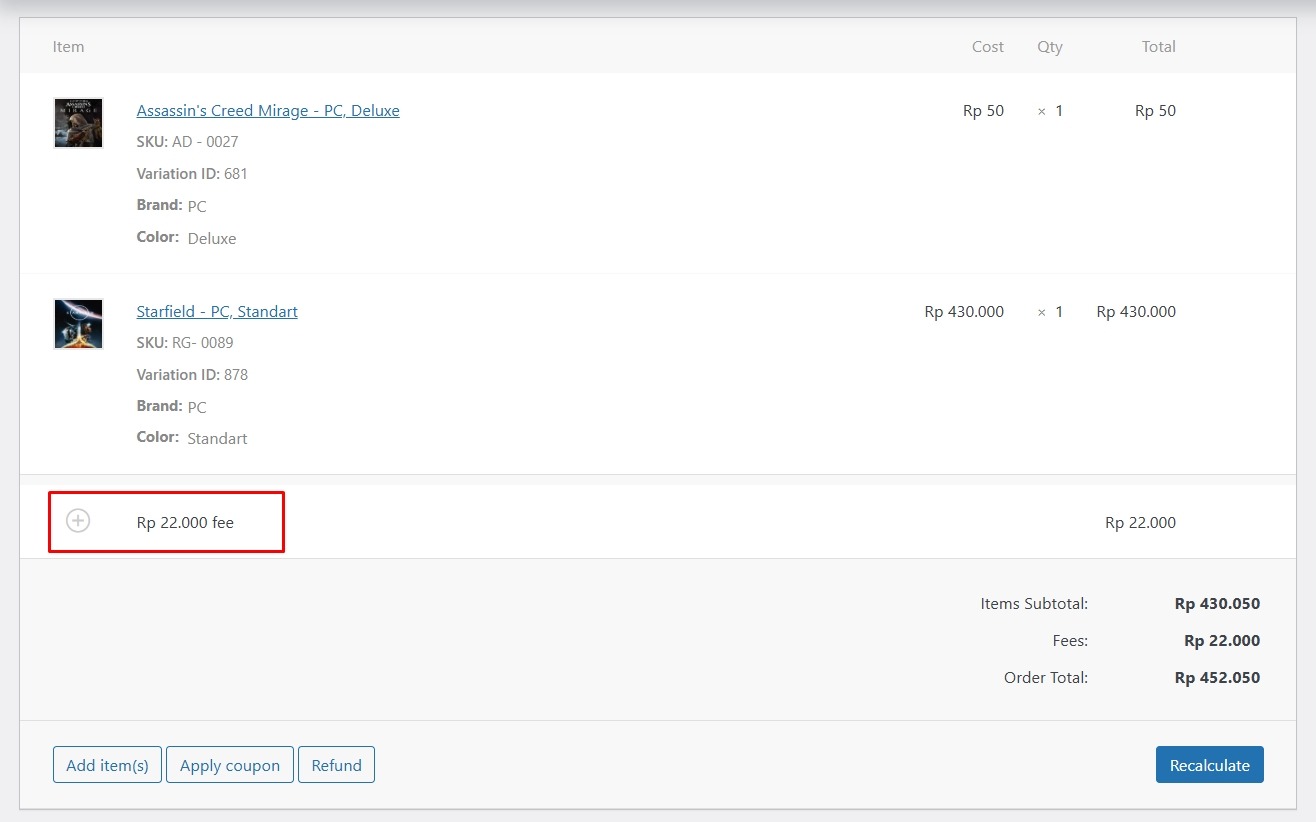Viewport: 1316px width, 822px height.
Task: Click Color value 'Standart'
Action: click(217, 439)
